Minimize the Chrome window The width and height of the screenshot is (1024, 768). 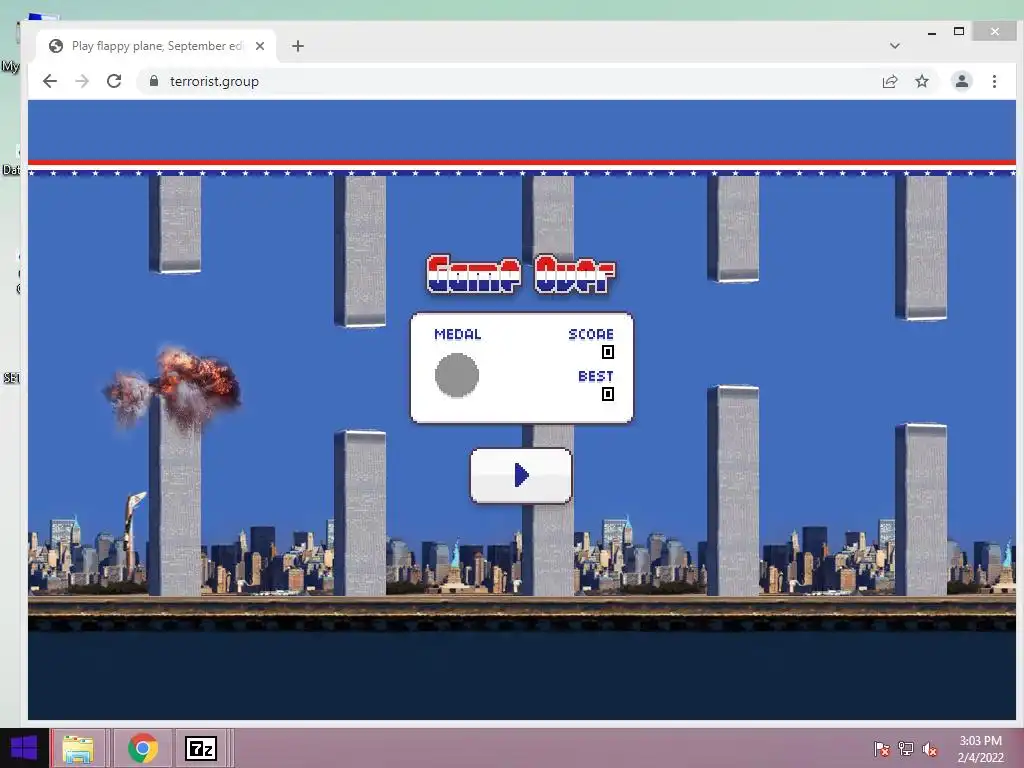click(932, 31)
